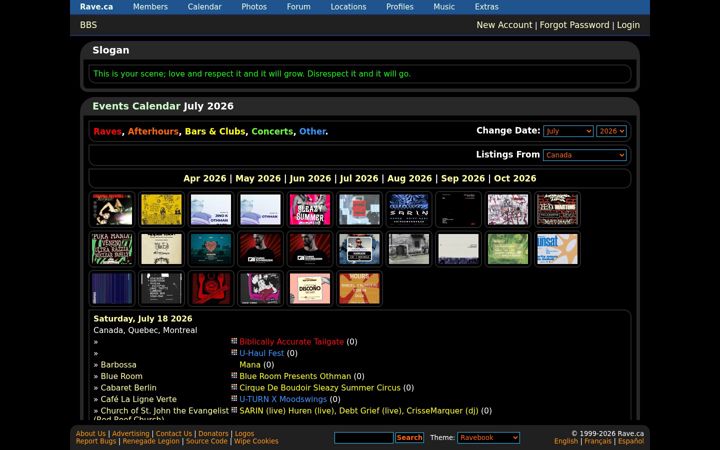Switch language to Español

631,441
